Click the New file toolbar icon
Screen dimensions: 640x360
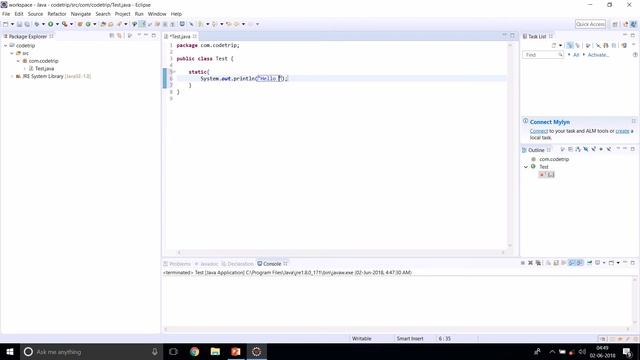pos(6,24)
